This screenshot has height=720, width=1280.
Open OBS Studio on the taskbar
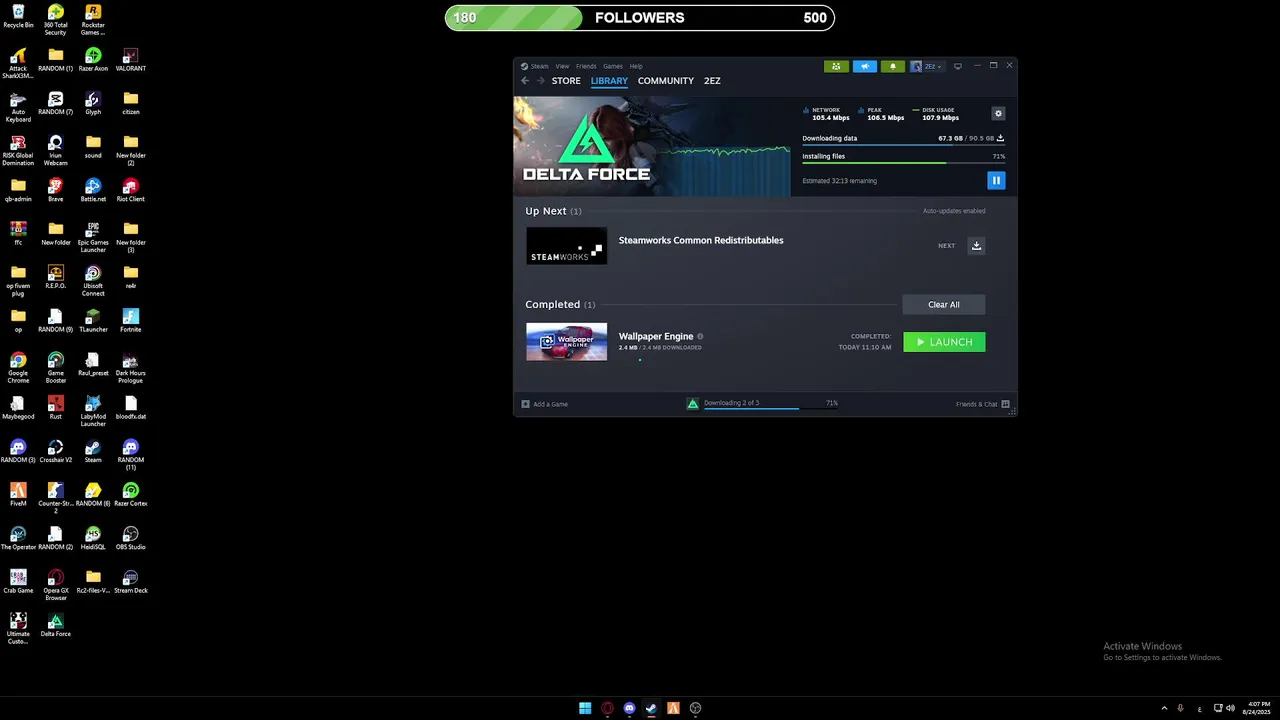point(695,708)
